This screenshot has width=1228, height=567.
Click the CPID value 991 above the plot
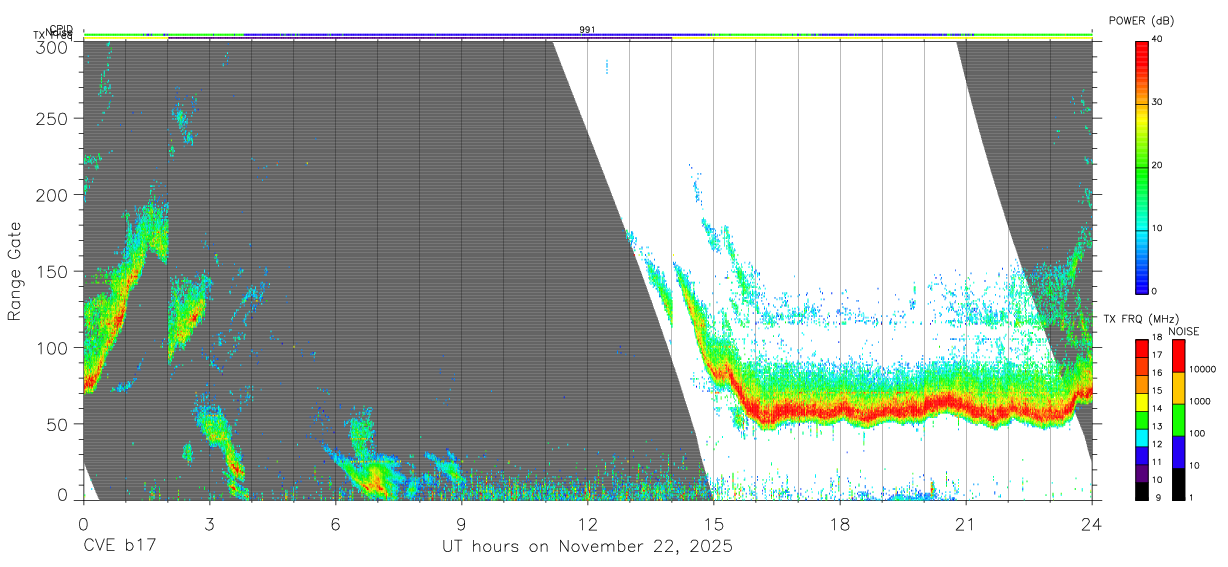(587, 30)
